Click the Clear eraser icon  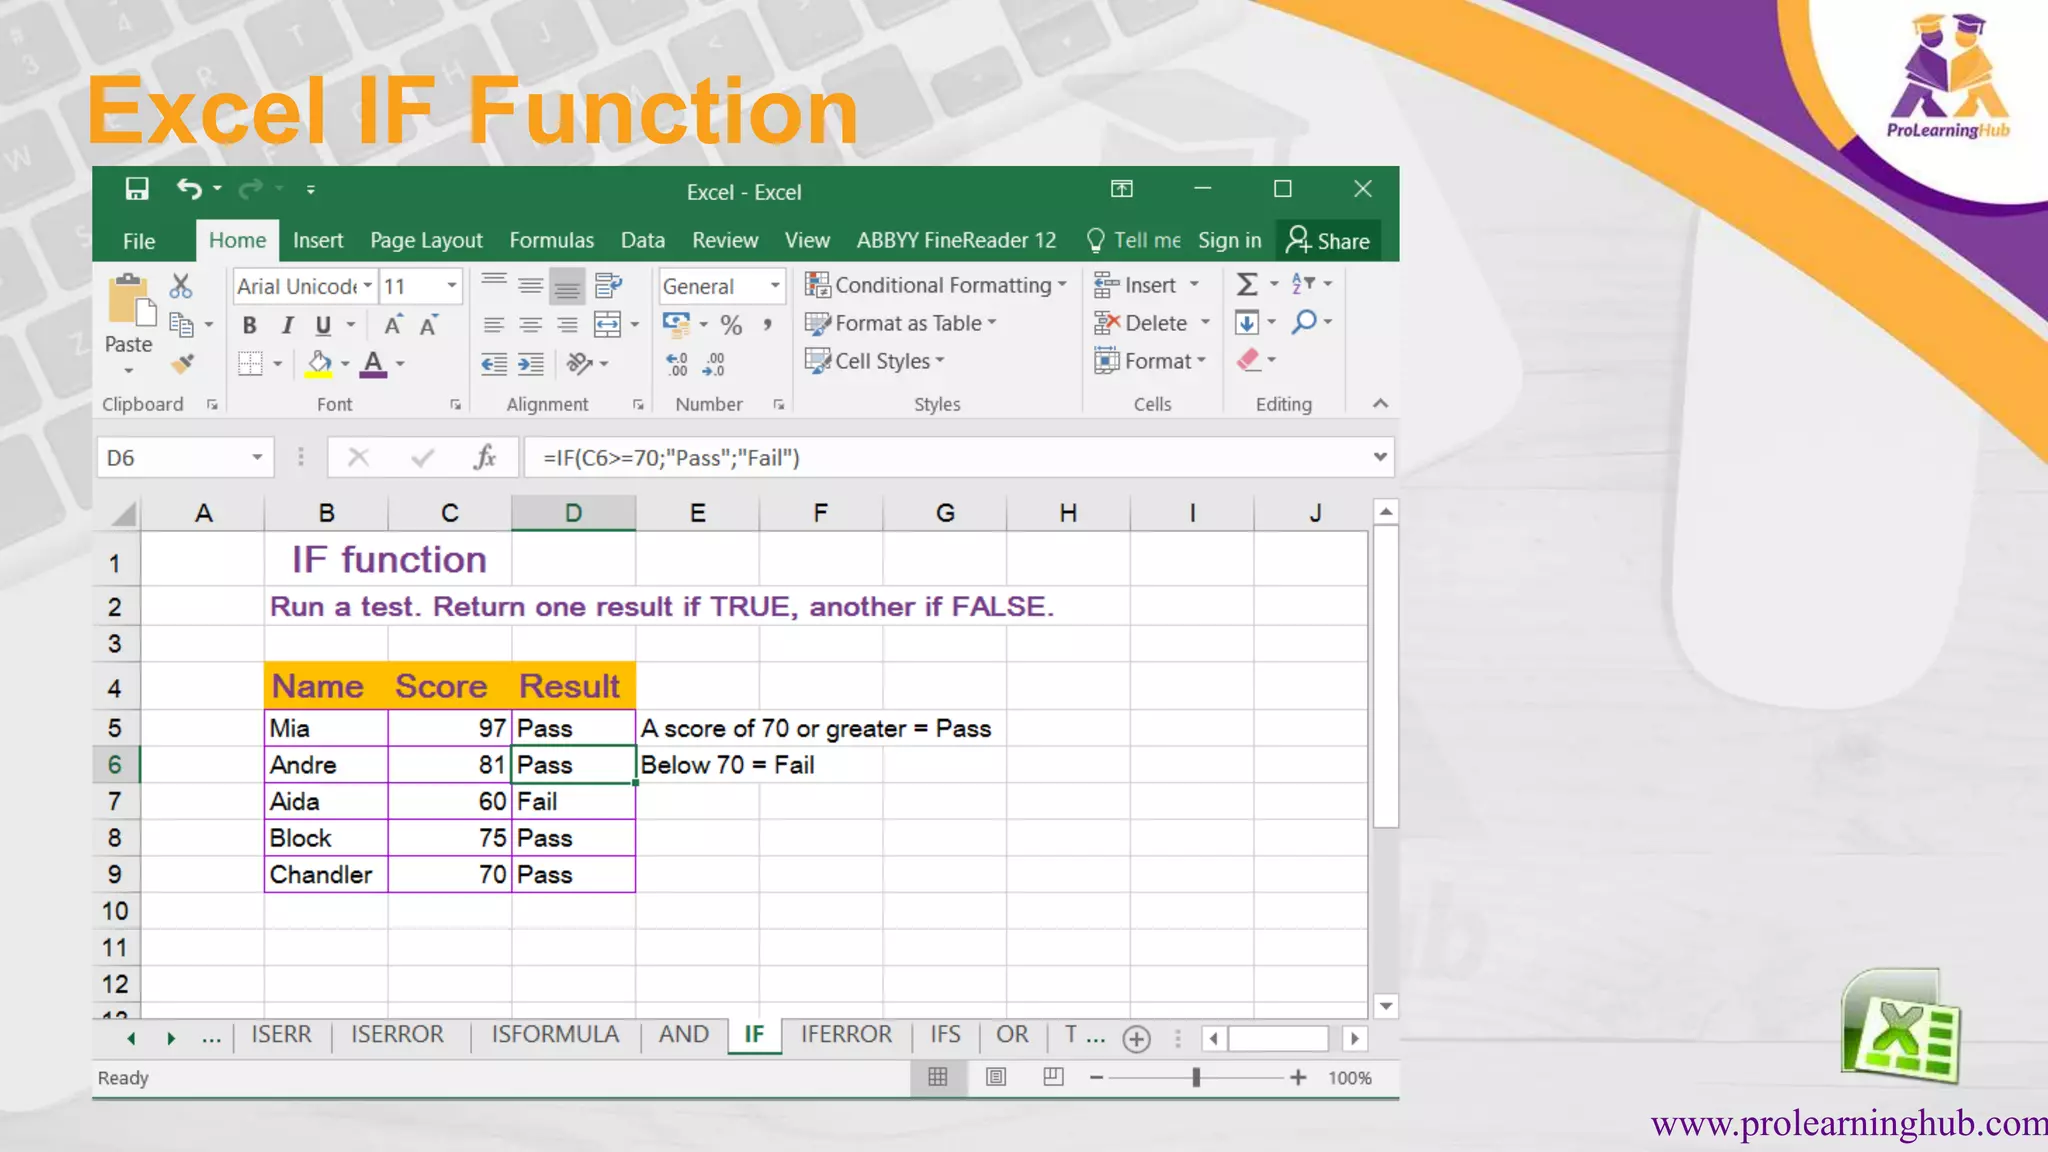tap(1248, 360)
